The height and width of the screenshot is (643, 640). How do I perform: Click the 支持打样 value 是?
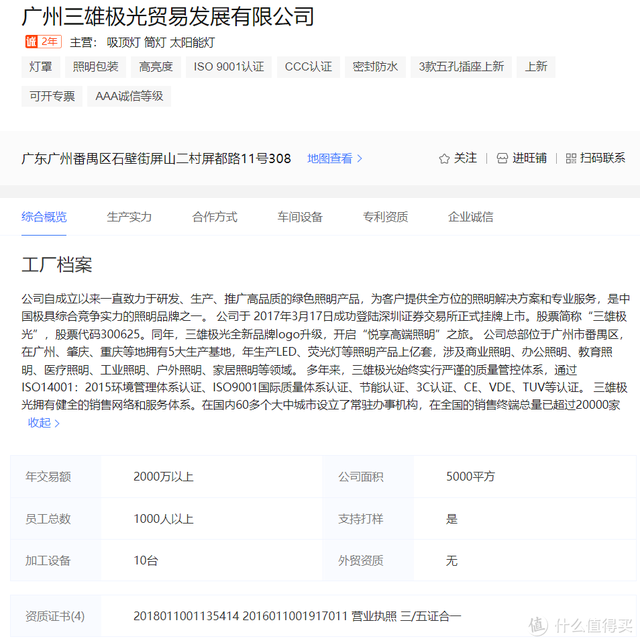pos(452,519)
